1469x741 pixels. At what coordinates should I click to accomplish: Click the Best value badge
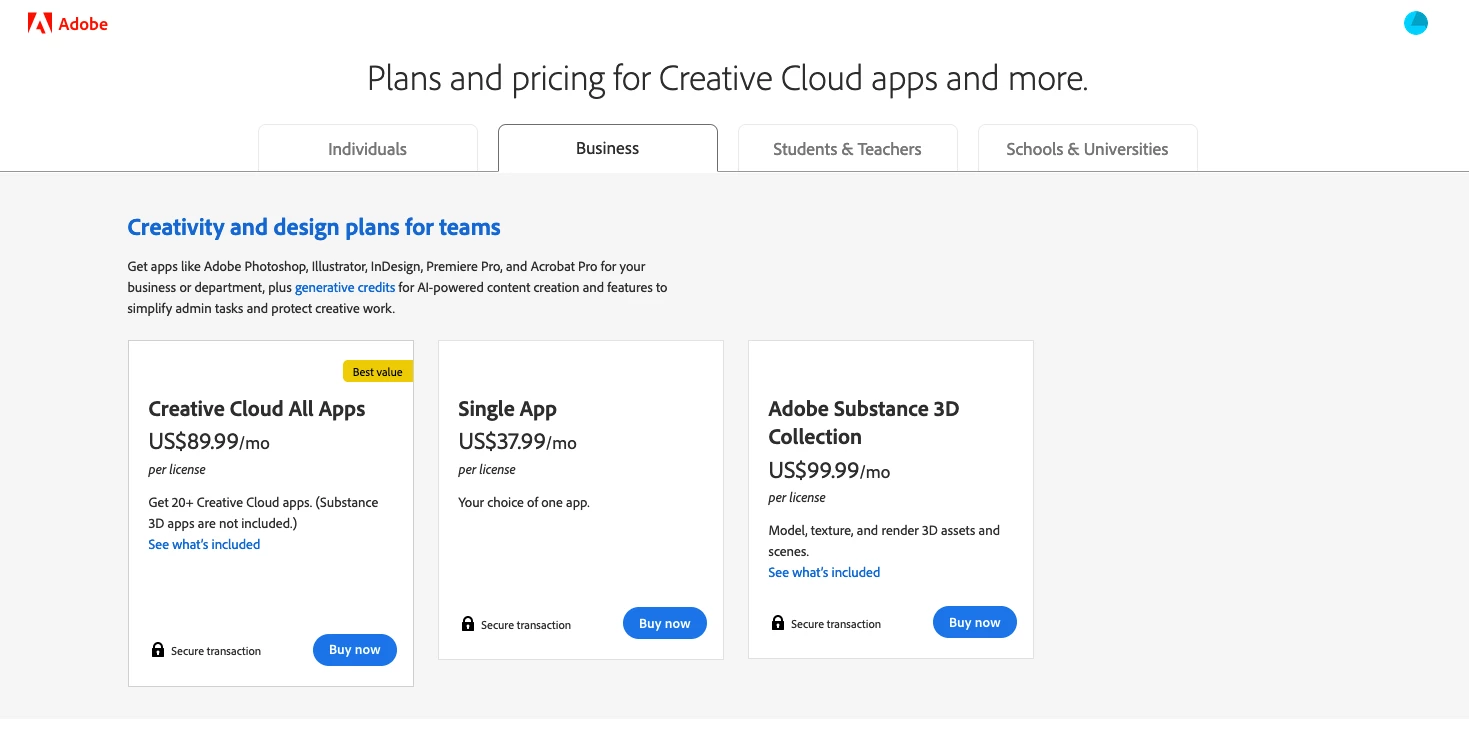pos(377,372)
